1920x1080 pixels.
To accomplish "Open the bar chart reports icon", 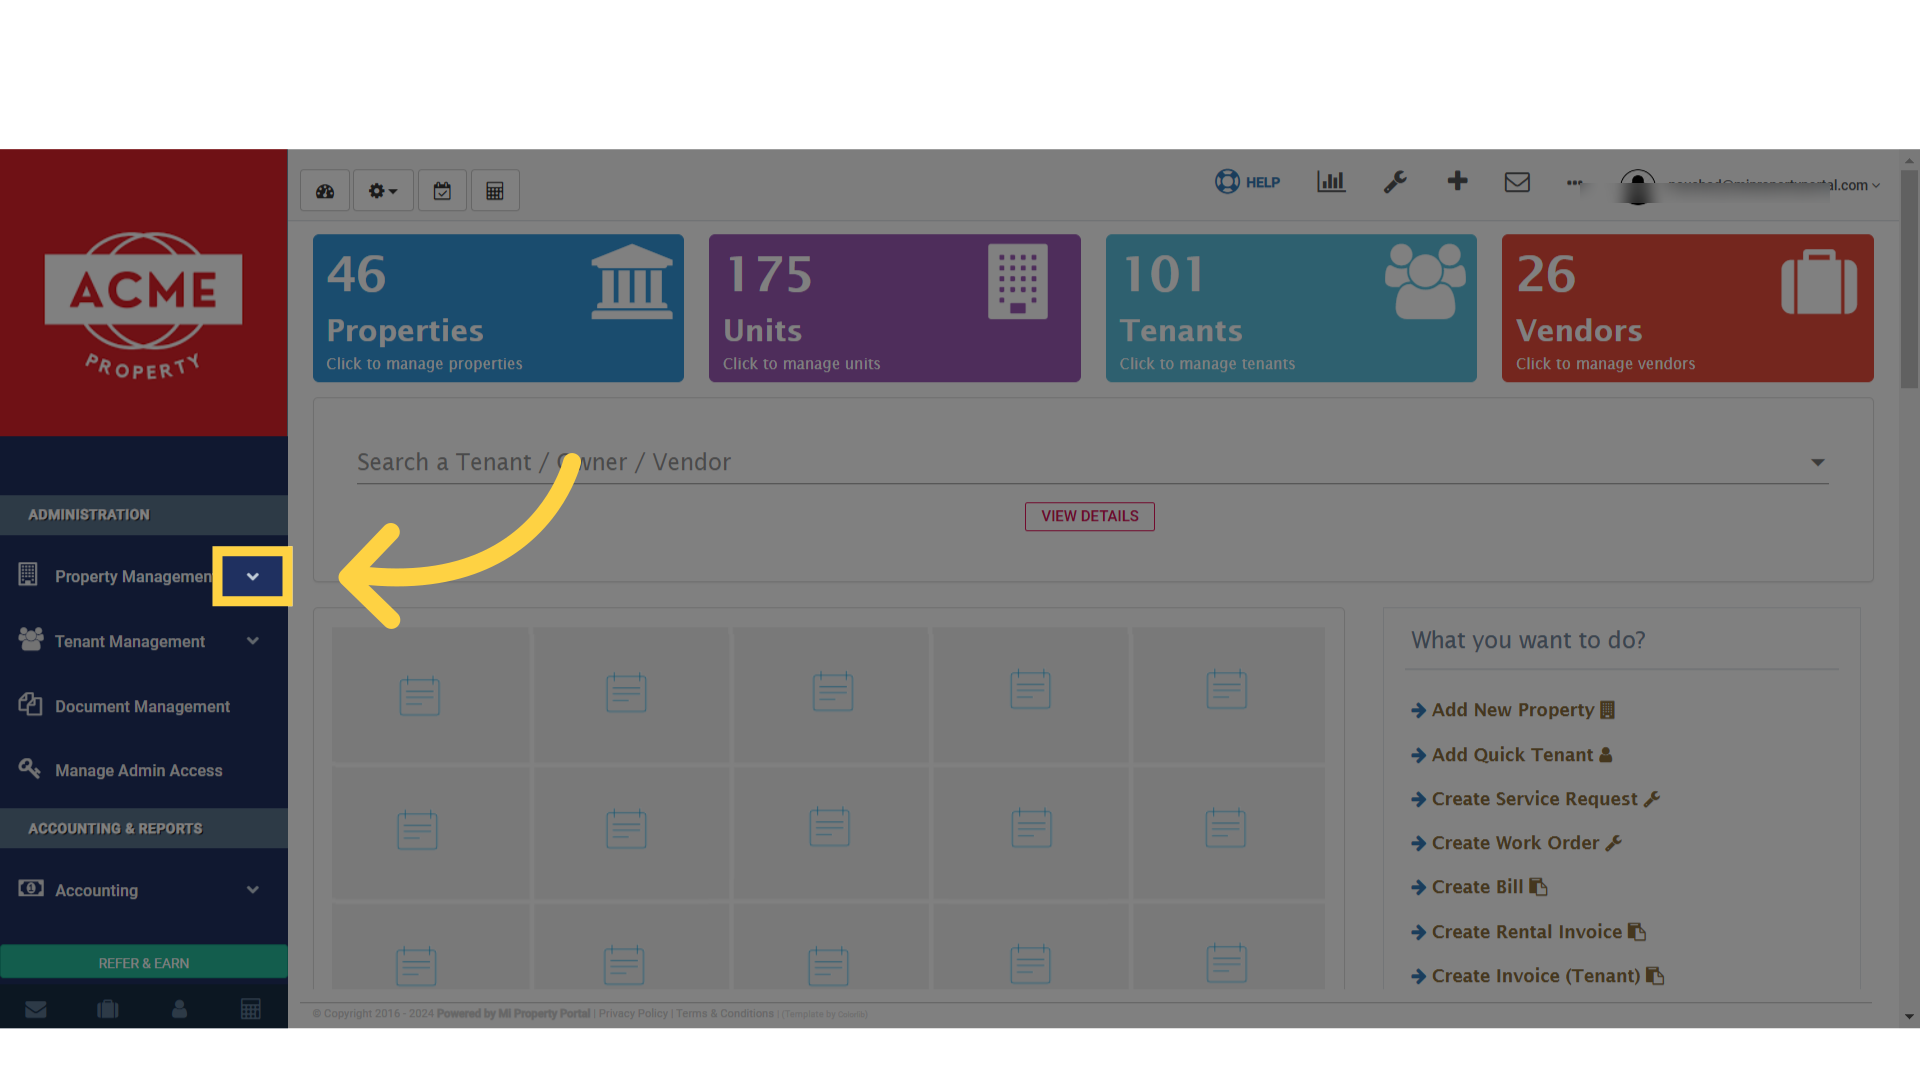I will (1331, 182).
